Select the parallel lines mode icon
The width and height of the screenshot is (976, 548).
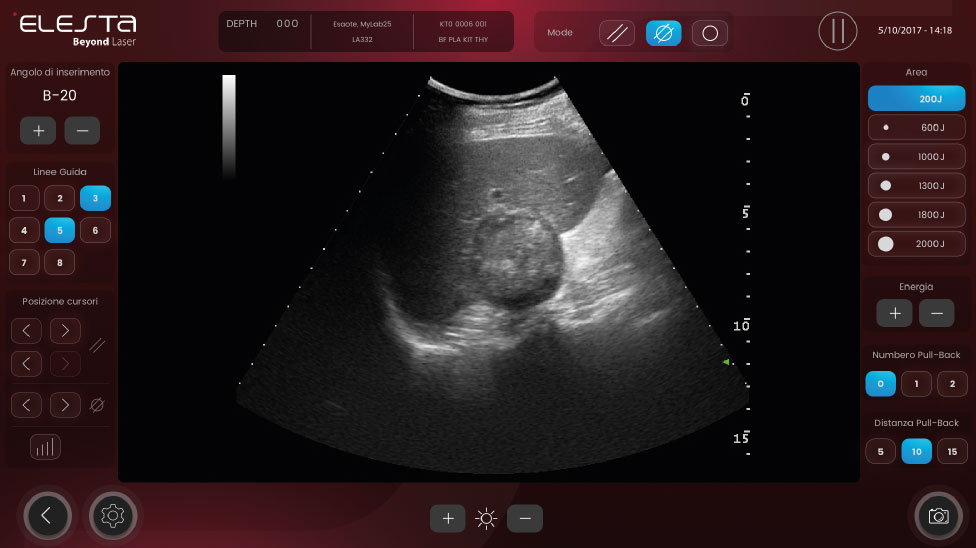pyautogui.click(x=617, y=33)
